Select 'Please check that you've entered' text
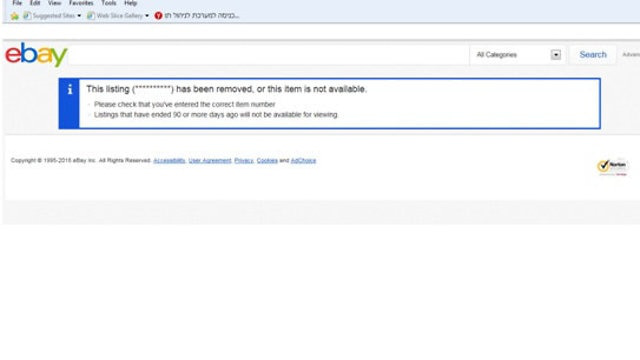Image resolution: width=640 pixels, height=360 pixels. coord(184,104)
